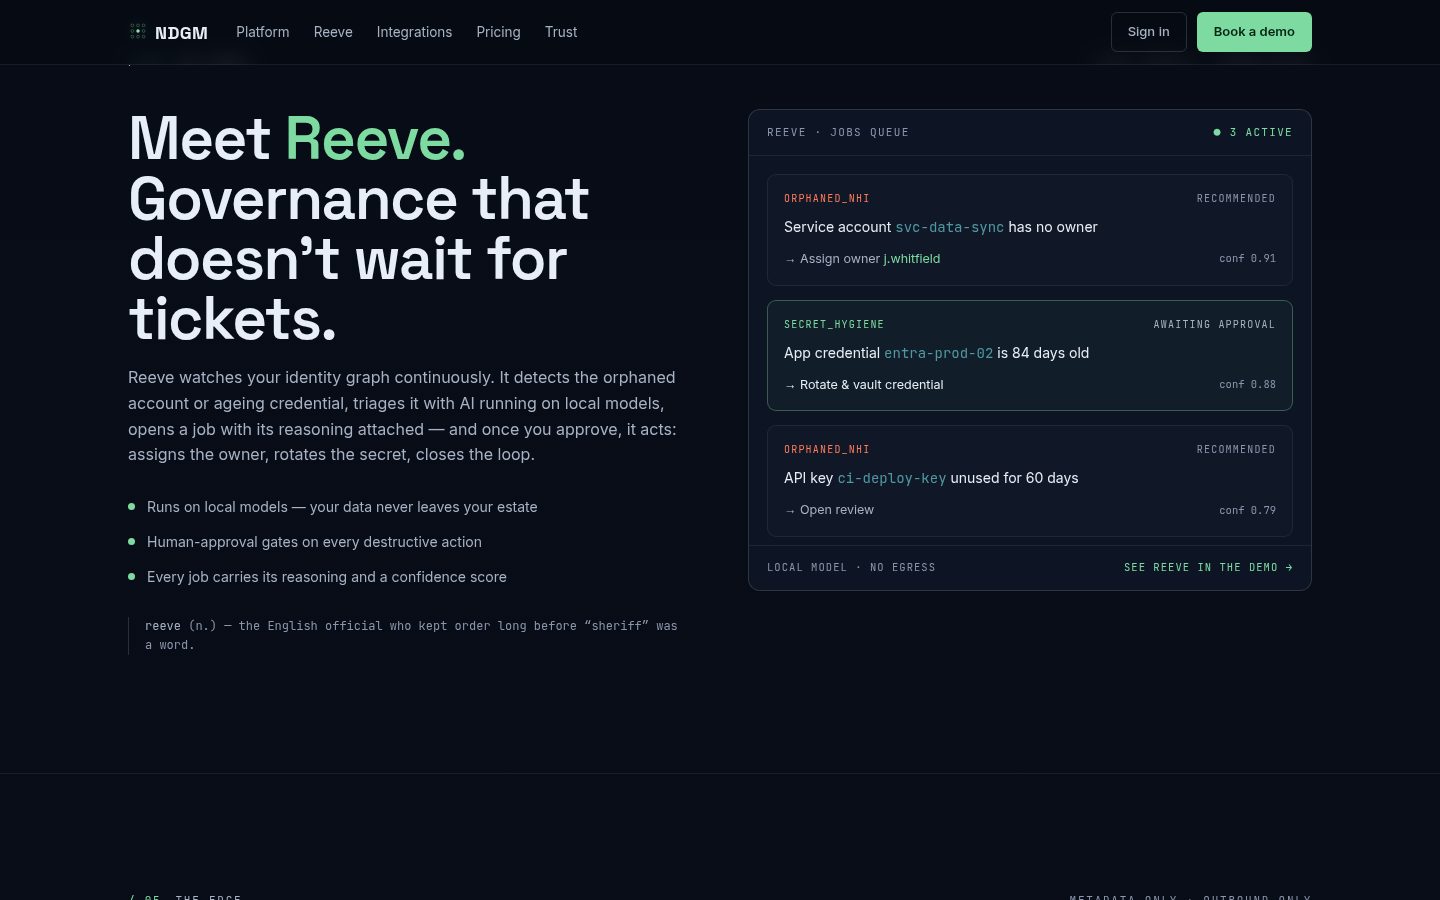
Task: Select the entra-prod-02 secret hygiene job card
Action: (x=1030, y=355)
